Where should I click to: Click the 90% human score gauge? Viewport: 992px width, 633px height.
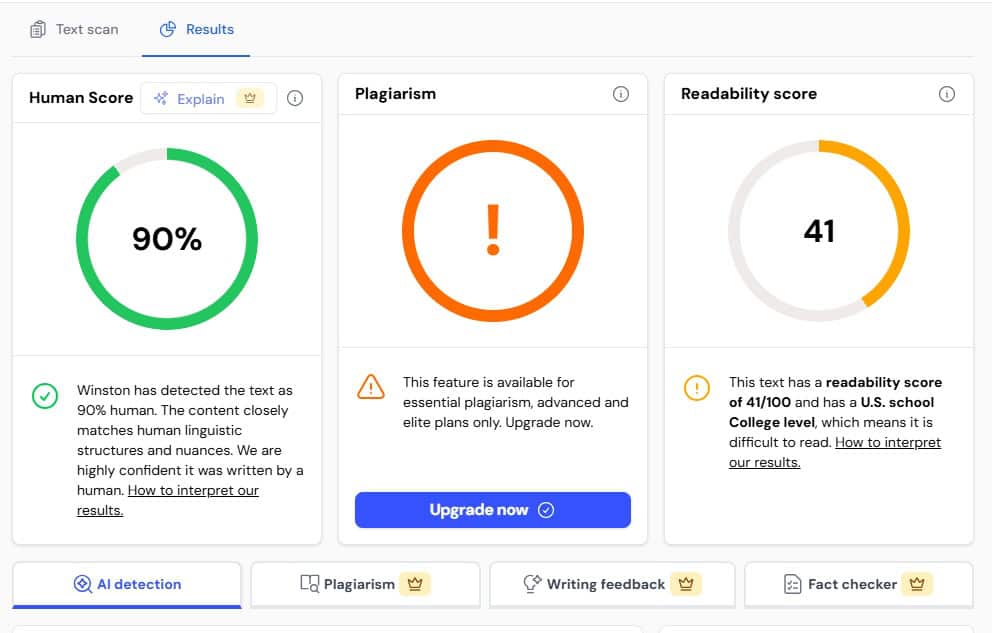pos(167,238)
